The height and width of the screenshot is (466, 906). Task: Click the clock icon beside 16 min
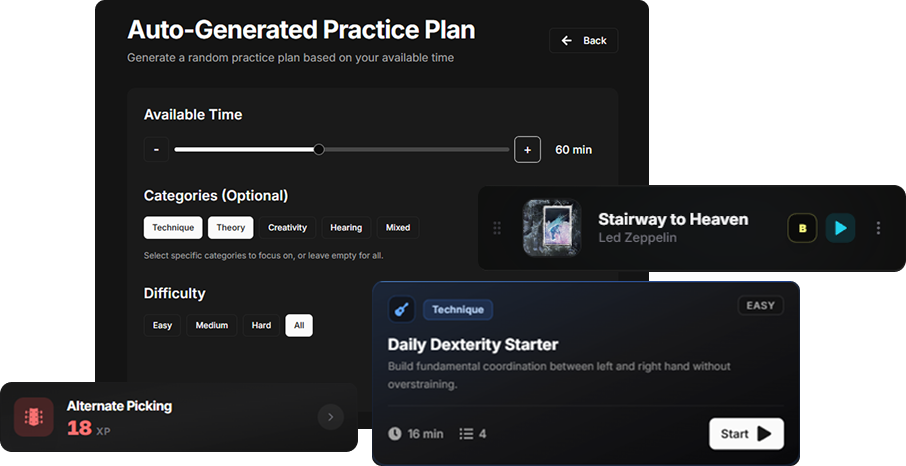click(395, 434)
